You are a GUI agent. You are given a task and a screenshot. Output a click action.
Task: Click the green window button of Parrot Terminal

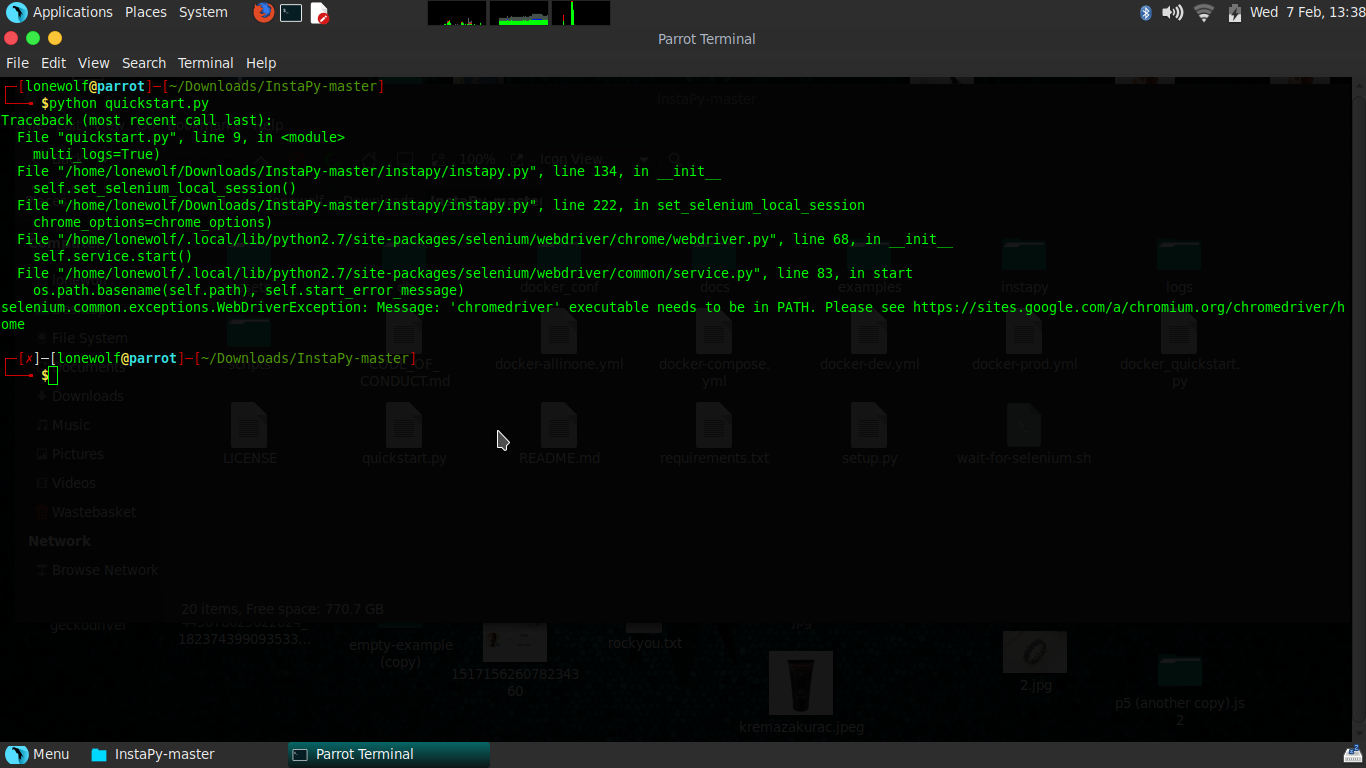pyautogui.click(x=33, y=38)
